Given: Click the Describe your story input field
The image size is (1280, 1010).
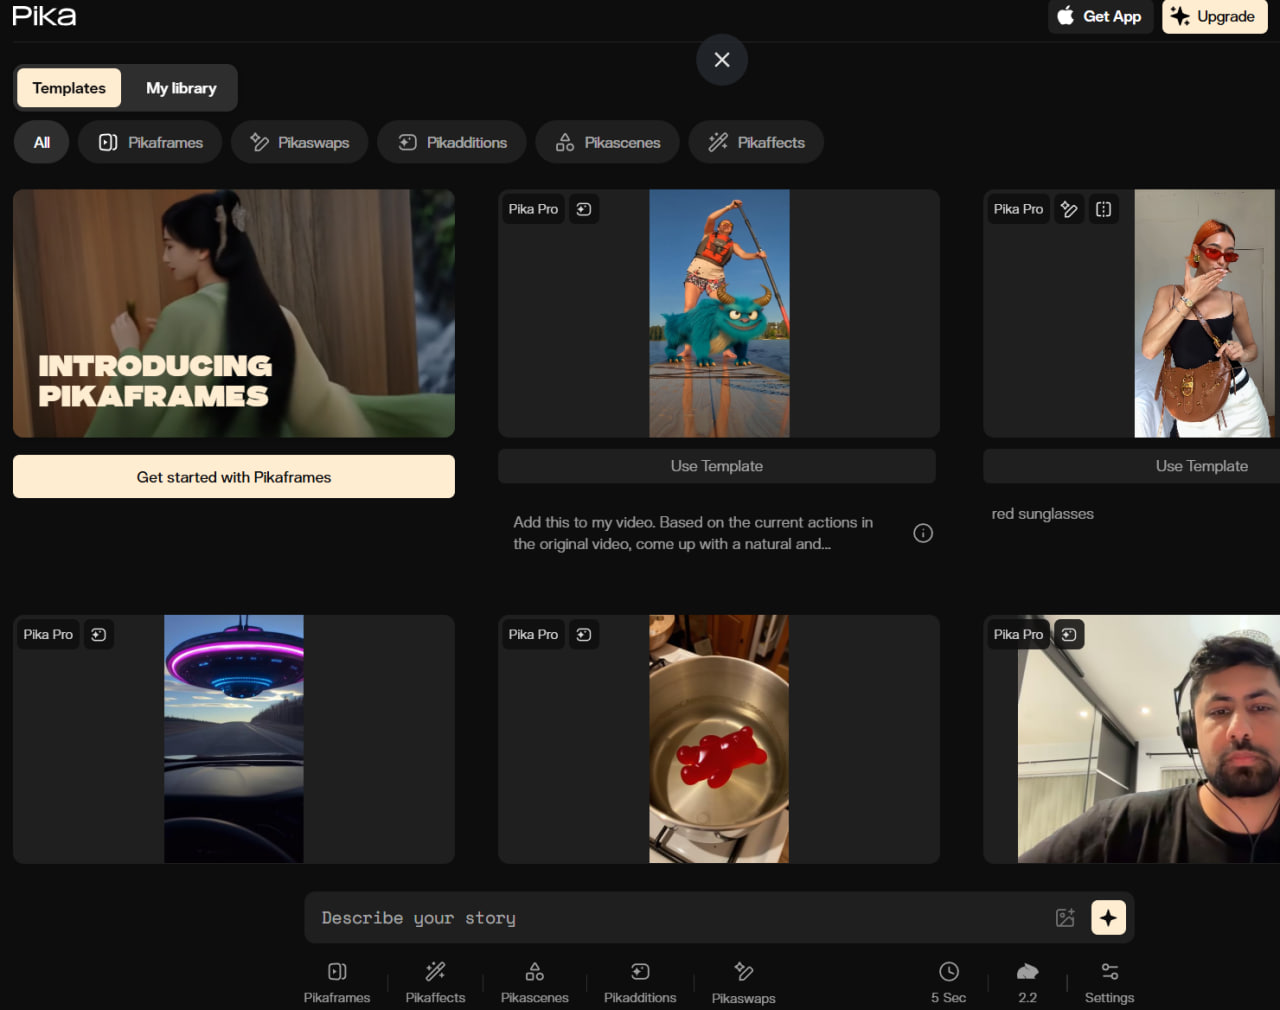Looking at the screenshot, I should tap(680, 918).
